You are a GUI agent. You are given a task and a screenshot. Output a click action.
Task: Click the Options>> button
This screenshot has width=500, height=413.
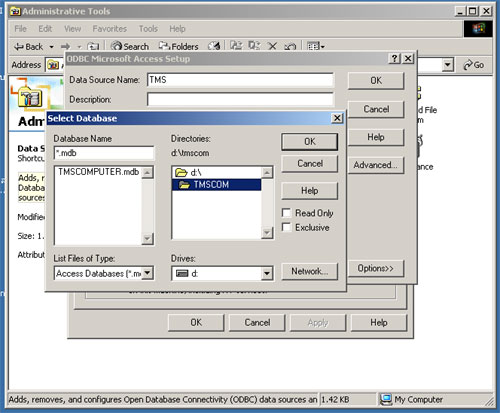(x=376, y=268)
